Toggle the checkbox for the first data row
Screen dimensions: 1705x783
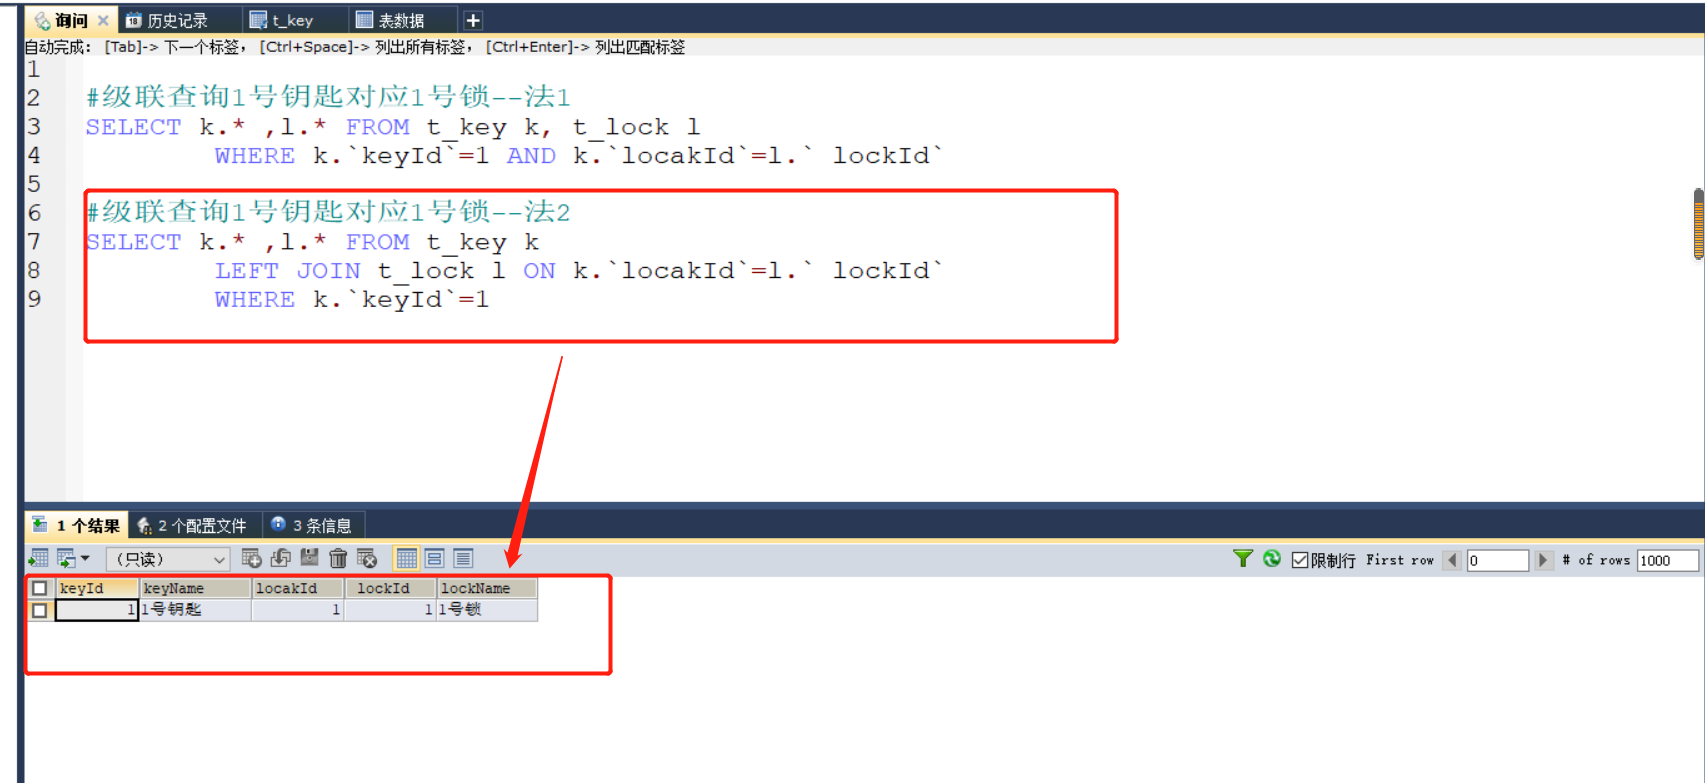click(x=39, y=610)
